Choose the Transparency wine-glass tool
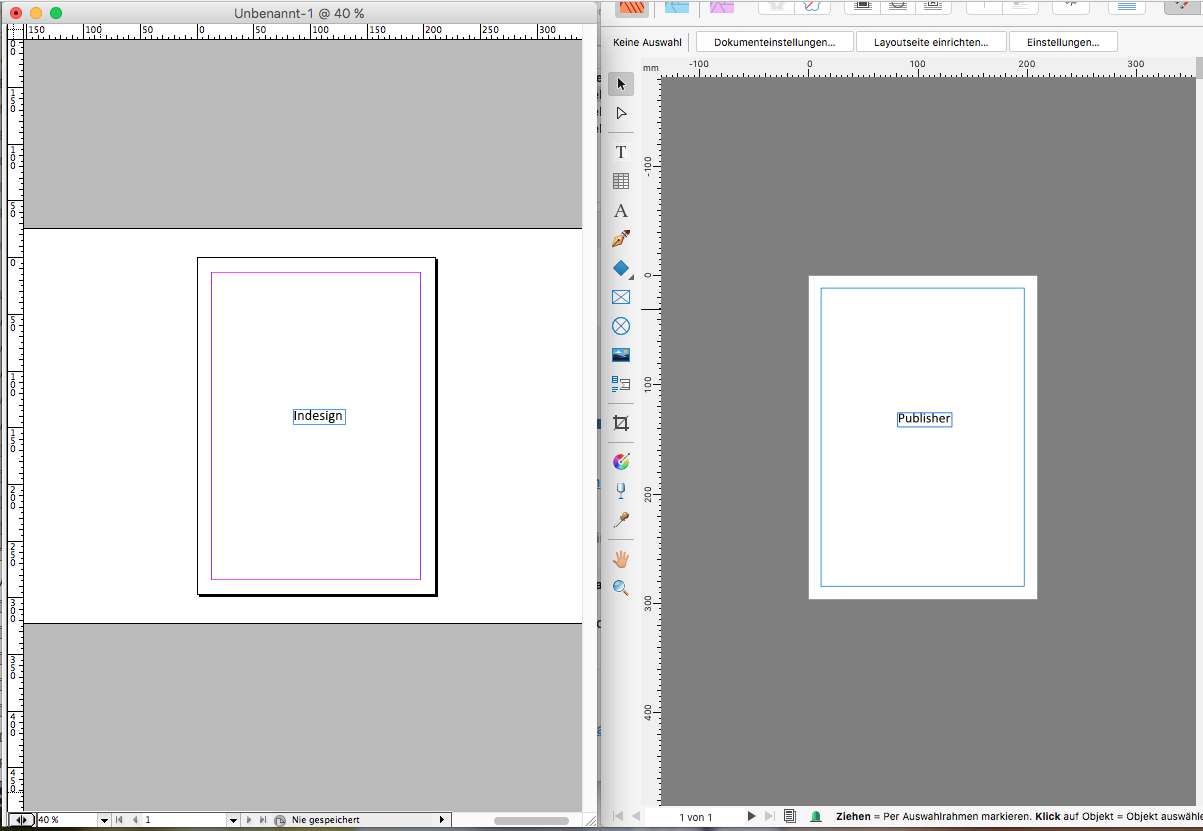This screenshot has width=1203, height=831. tap(621, 490)
